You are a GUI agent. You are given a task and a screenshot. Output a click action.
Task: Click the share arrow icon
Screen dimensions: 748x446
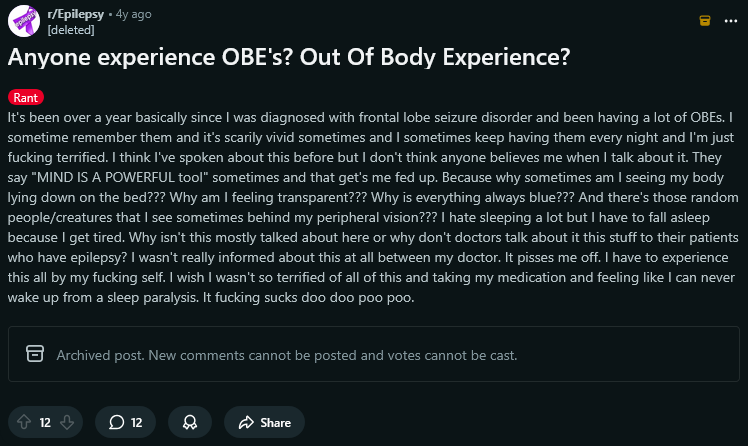tap(244, 423)
